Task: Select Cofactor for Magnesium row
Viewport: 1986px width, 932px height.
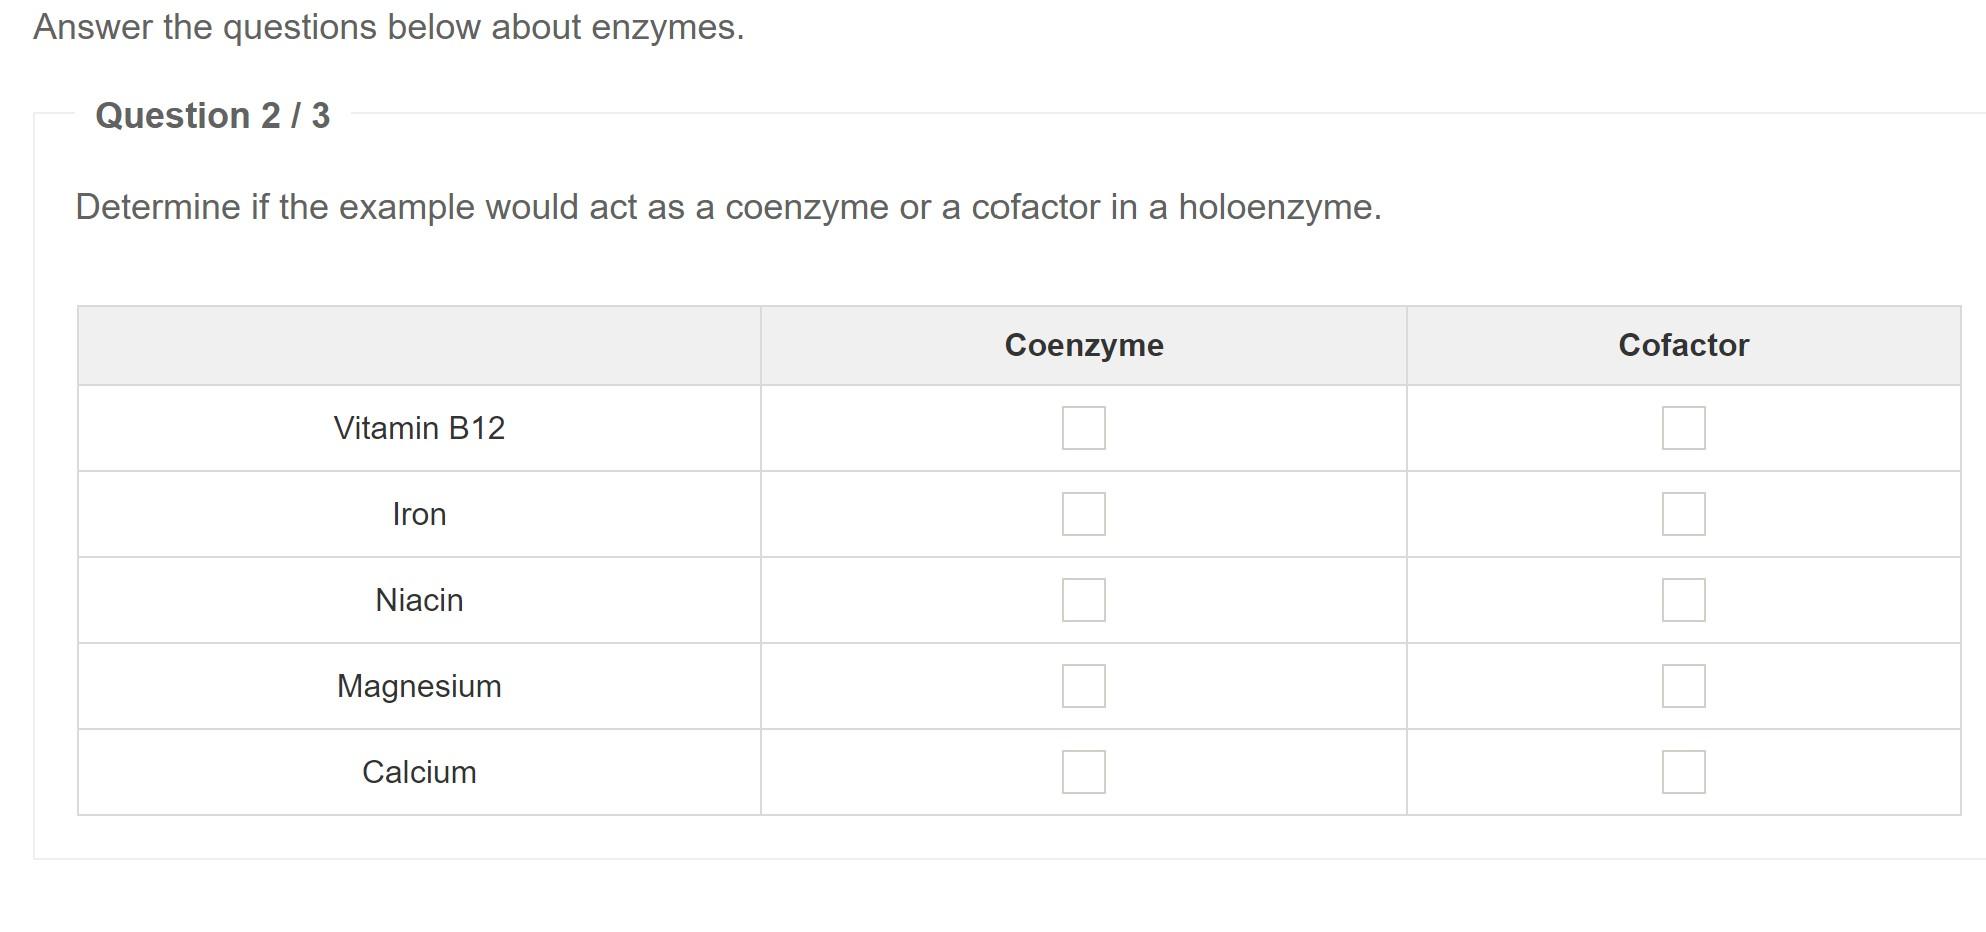Action: tap(1683, 686)
